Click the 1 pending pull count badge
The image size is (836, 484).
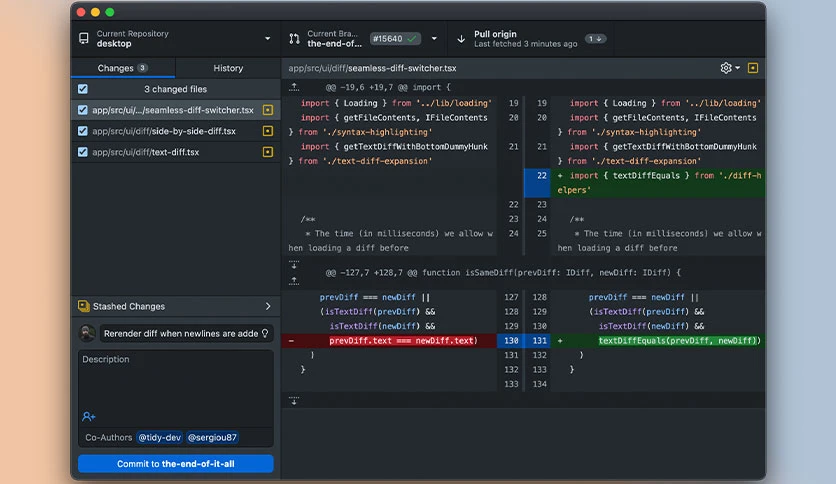(595, 38)
